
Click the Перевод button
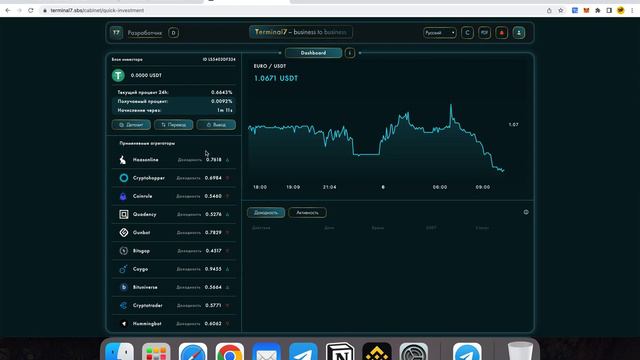click(173, 125)
